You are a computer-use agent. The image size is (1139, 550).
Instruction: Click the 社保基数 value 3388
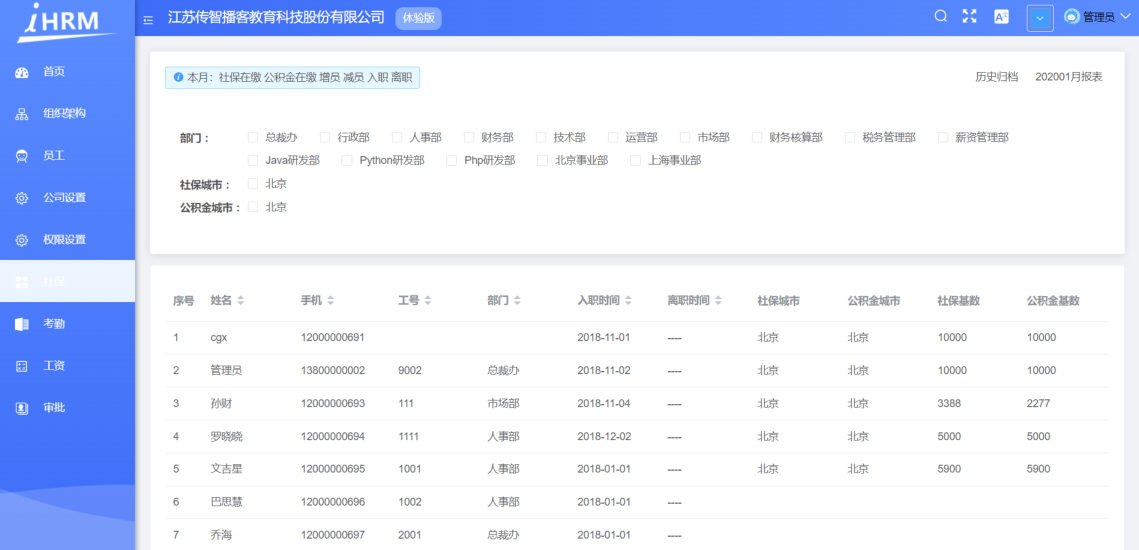click(x=949, y=403)
